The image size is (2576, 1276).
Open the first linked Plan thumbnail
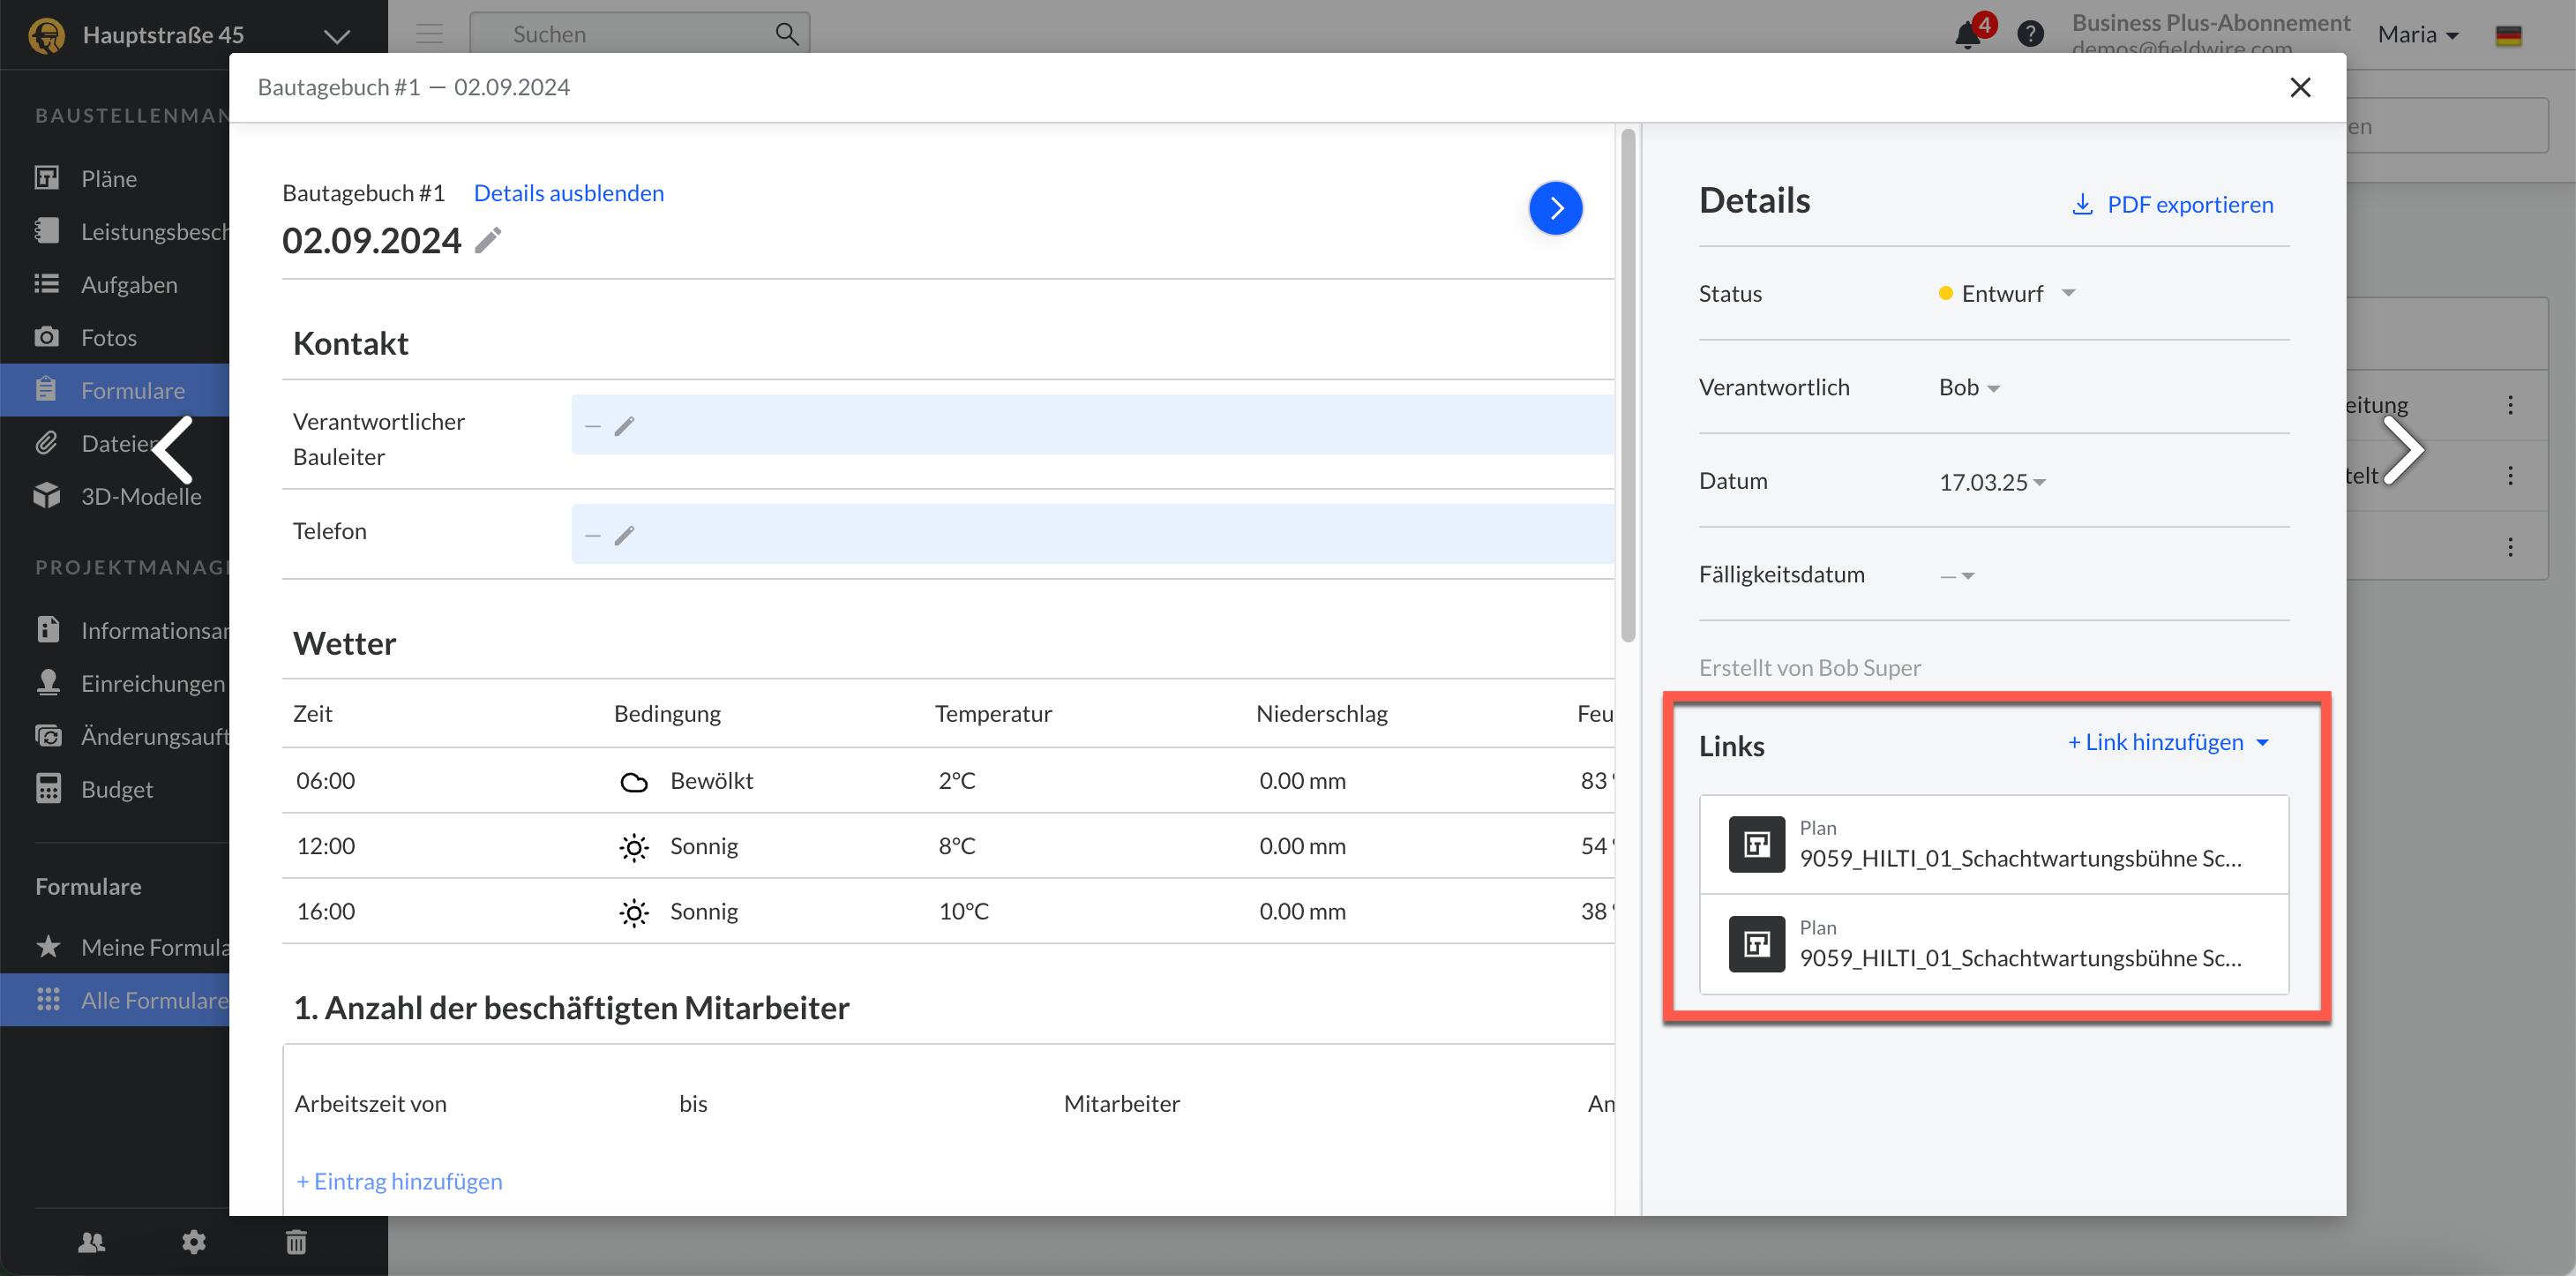[1757, 844]
